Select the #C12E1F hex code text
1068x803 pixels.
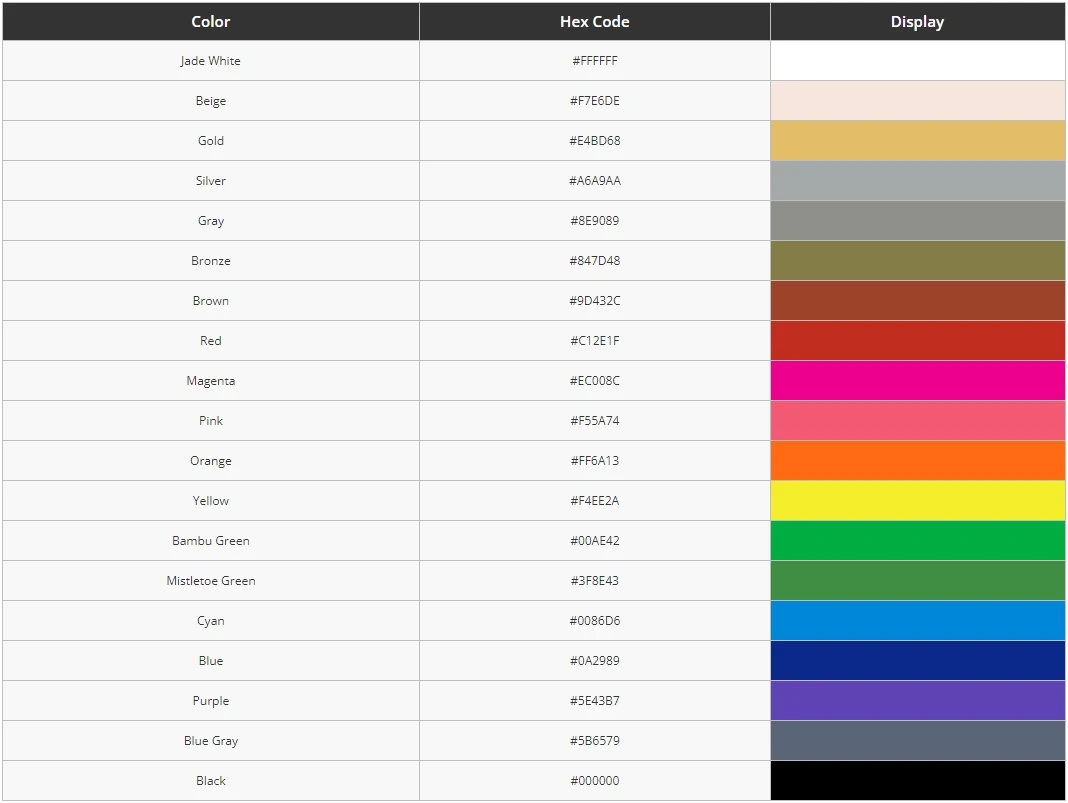[x=594, y=341]
